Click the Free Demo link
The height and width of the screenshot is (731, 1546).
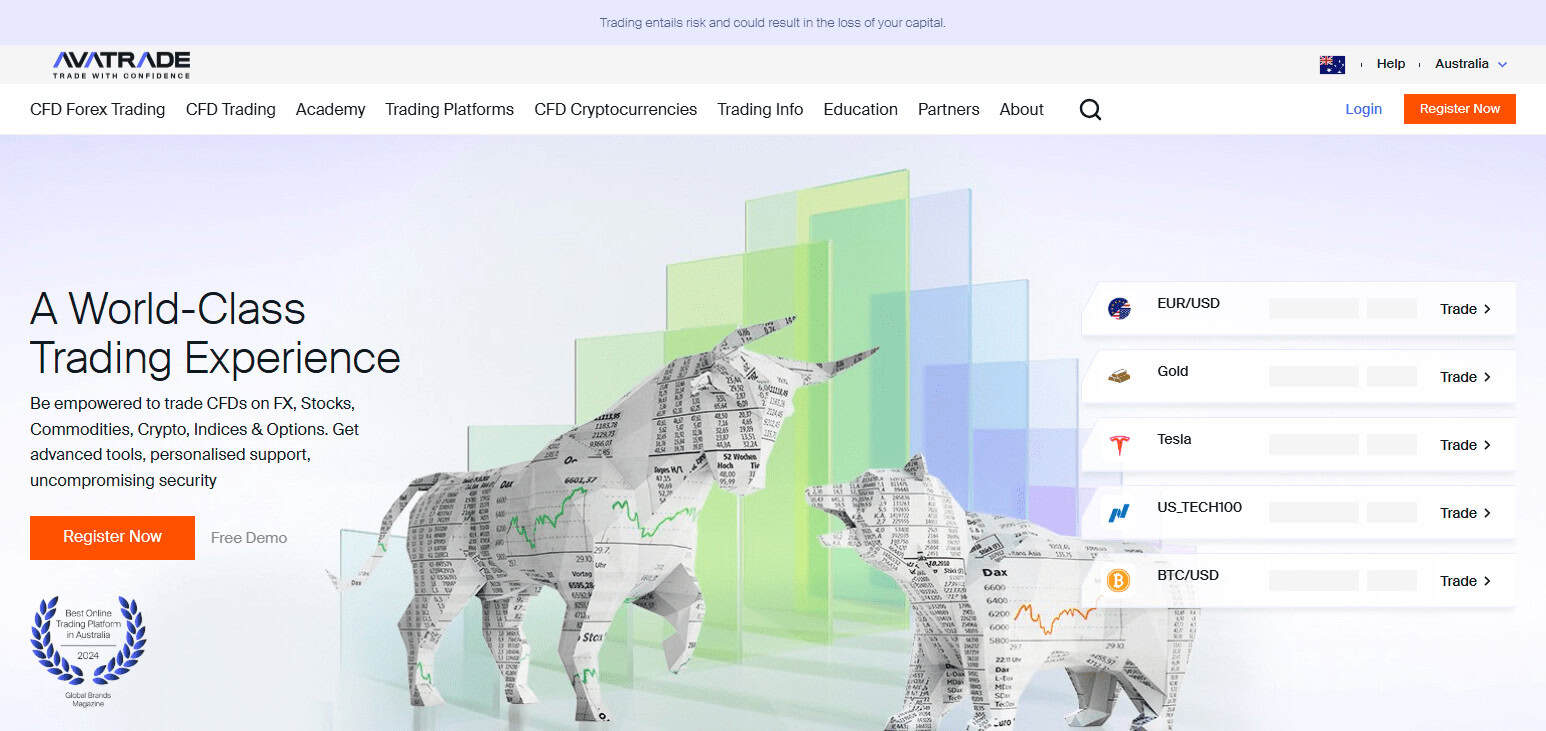pyautogui.click(x=249, y=538)
